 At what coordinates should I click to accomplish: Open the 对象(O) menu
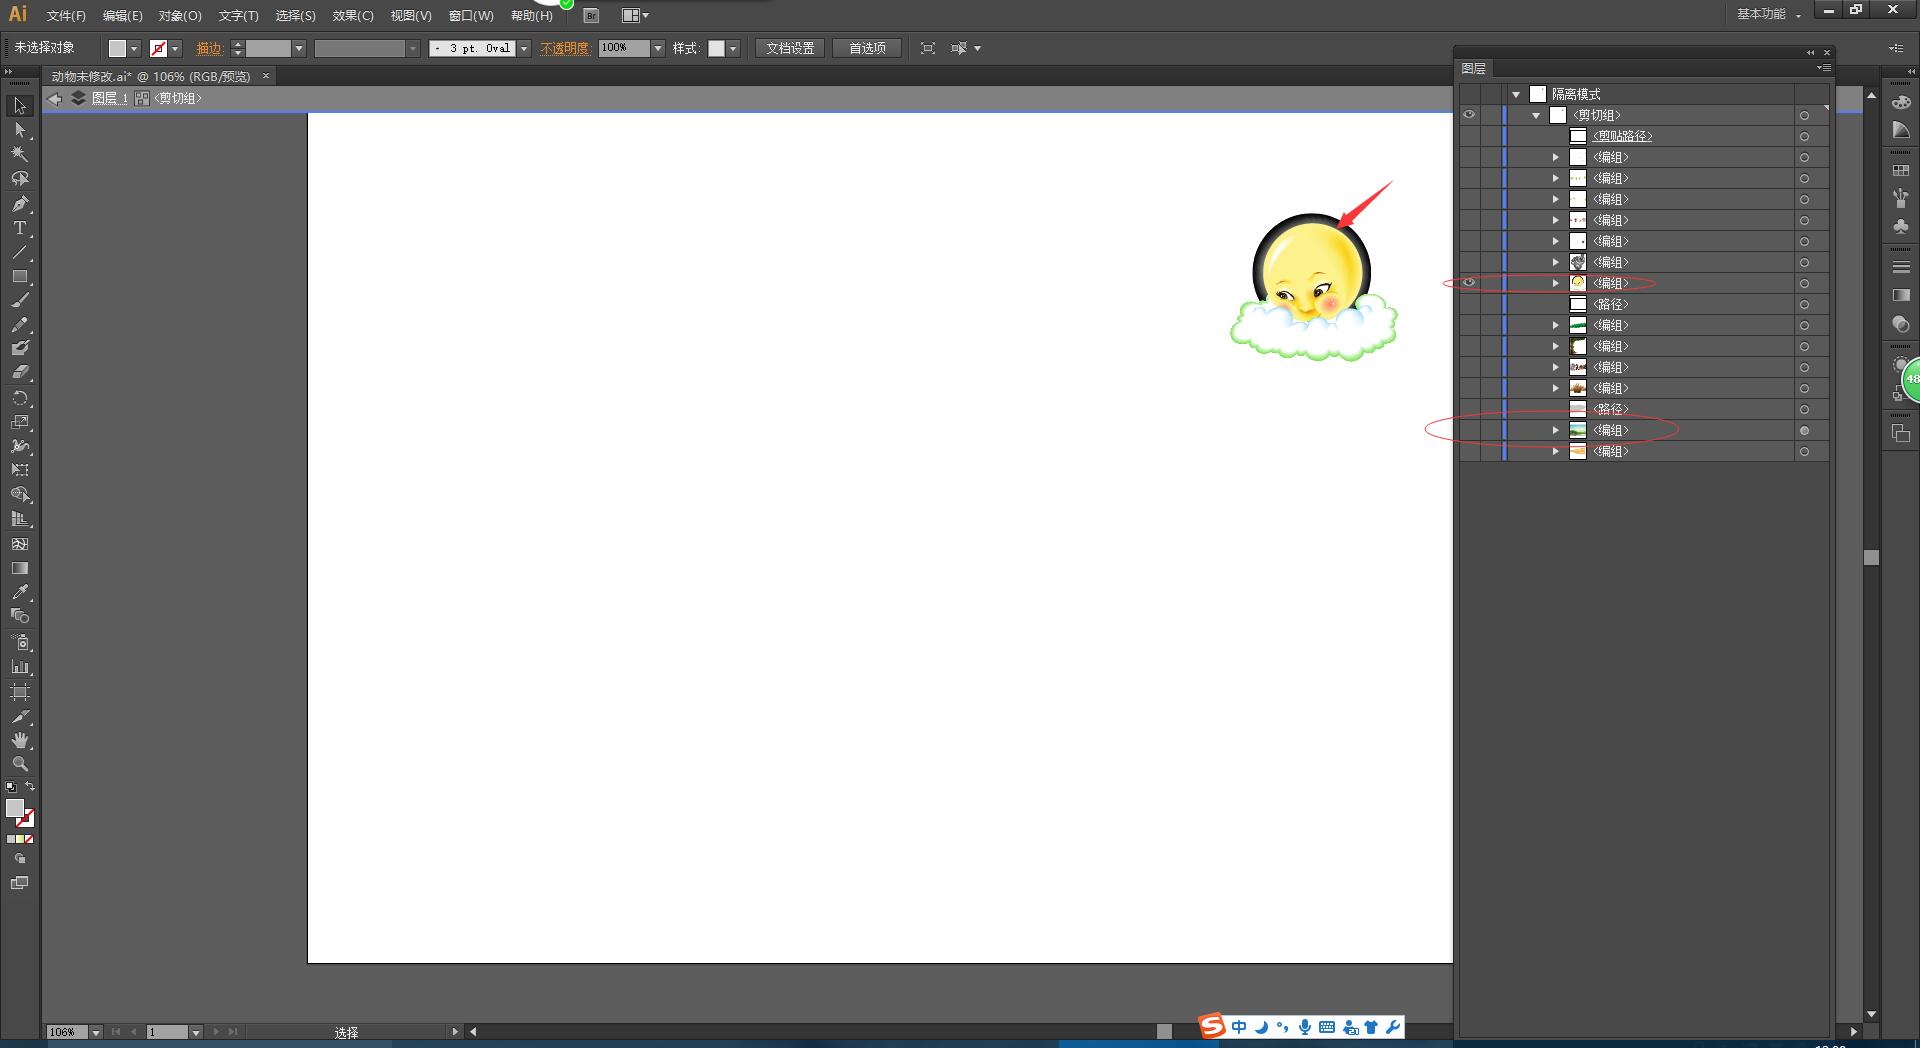point(180,16)
